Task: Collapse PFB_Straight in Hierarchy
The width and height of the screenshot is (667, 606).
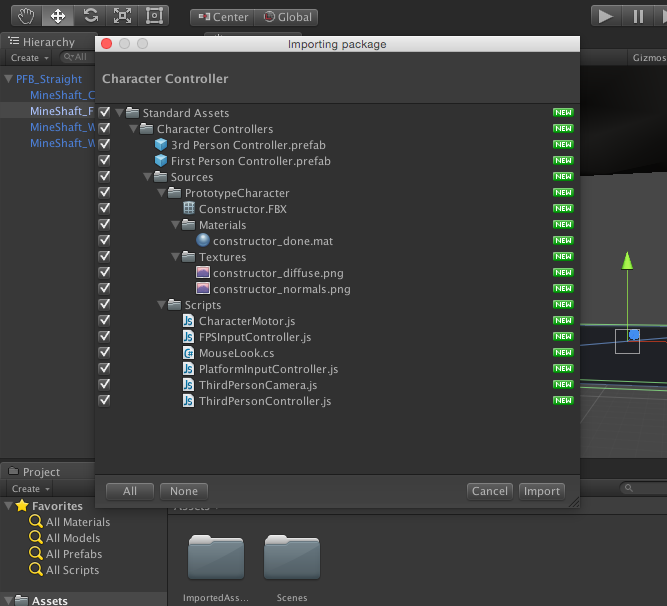Action: (x=9, y=79)
